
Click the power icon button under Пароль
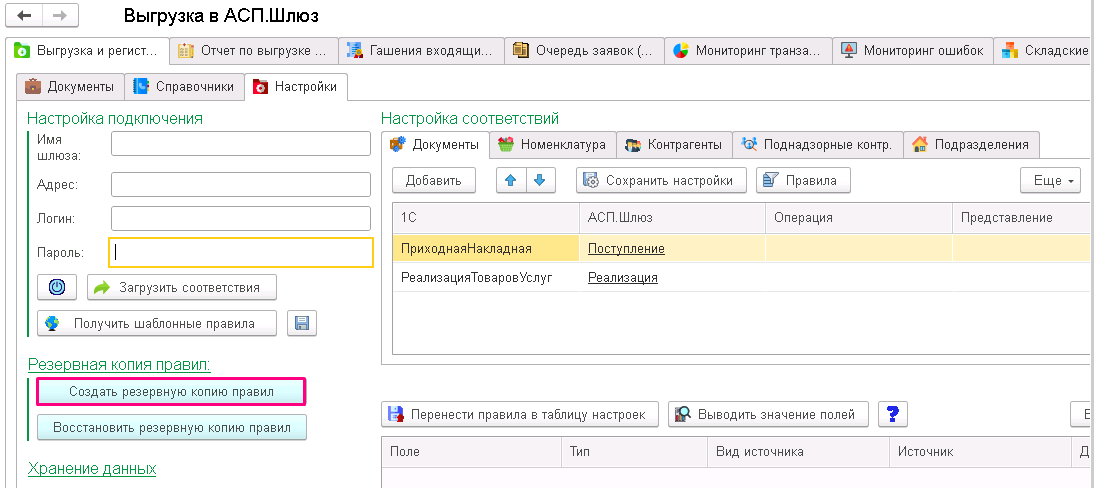(x=57, y=287)
